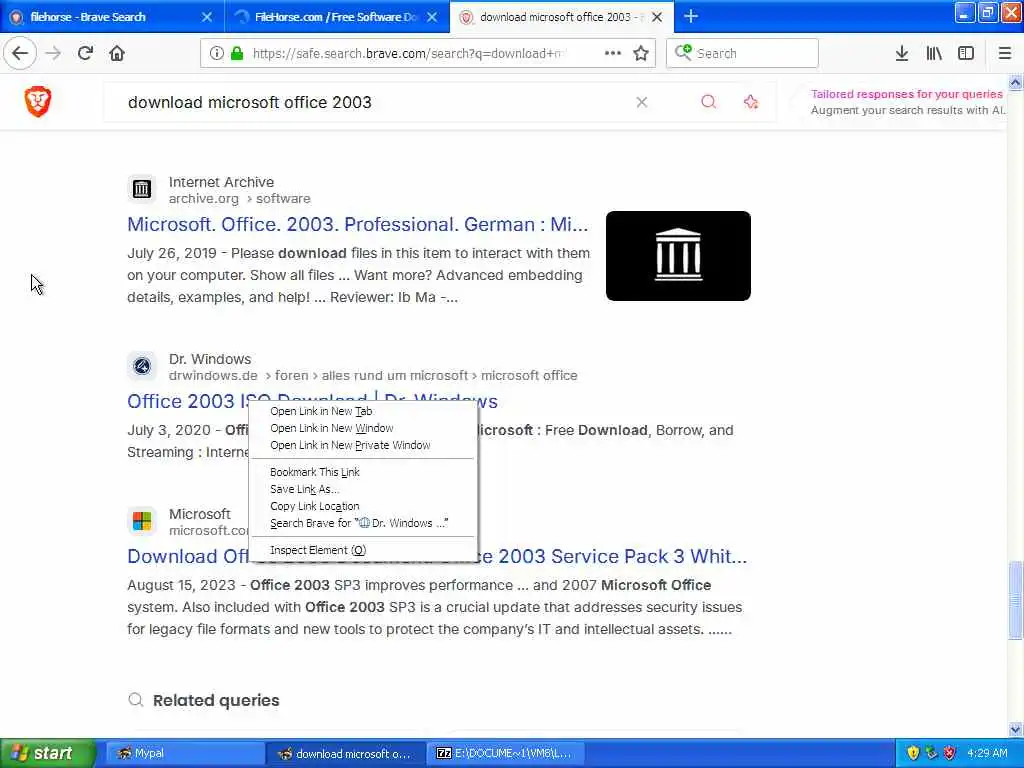Reload the current page
This screenshot has height=768, width=1024.
coord(85,53)
